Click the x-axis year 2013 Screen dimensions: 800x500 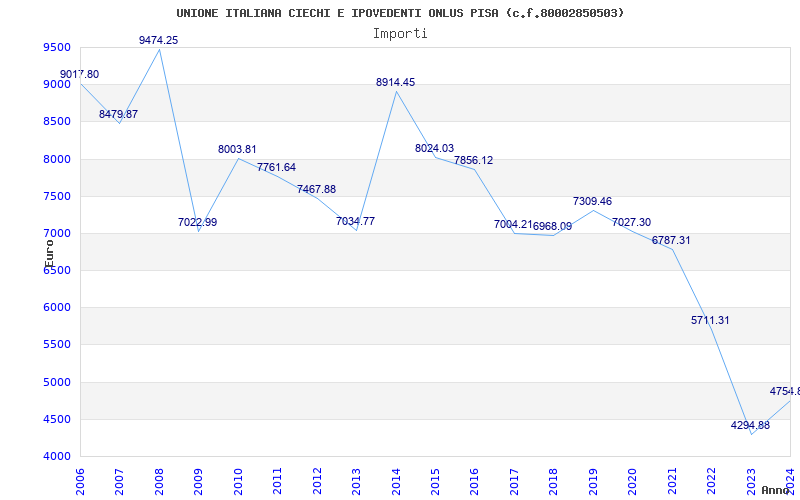356,481
